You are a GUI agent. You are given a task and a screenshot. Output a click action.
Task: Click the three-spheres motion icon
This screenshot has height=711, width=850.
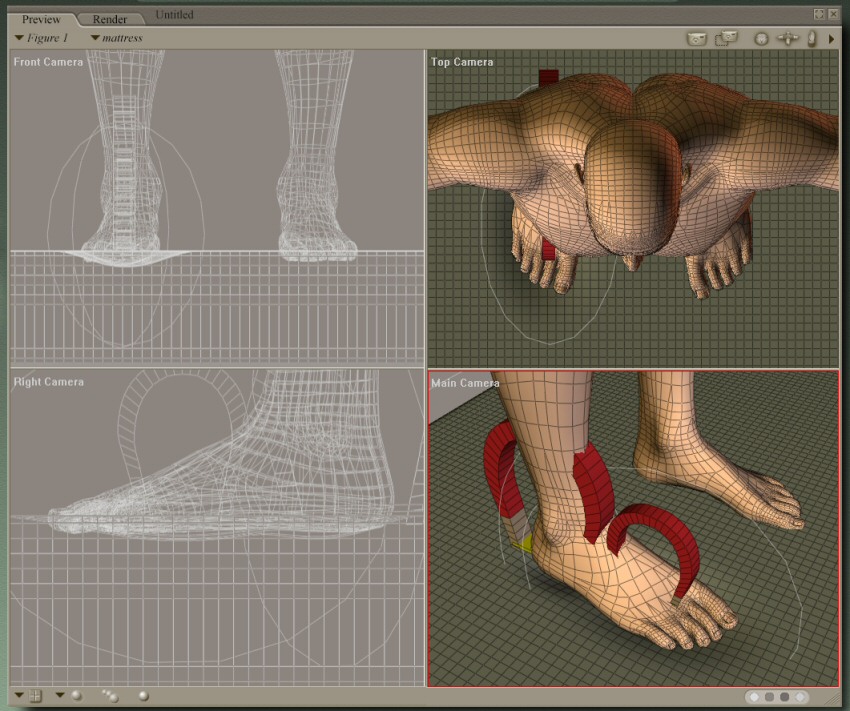110,696
